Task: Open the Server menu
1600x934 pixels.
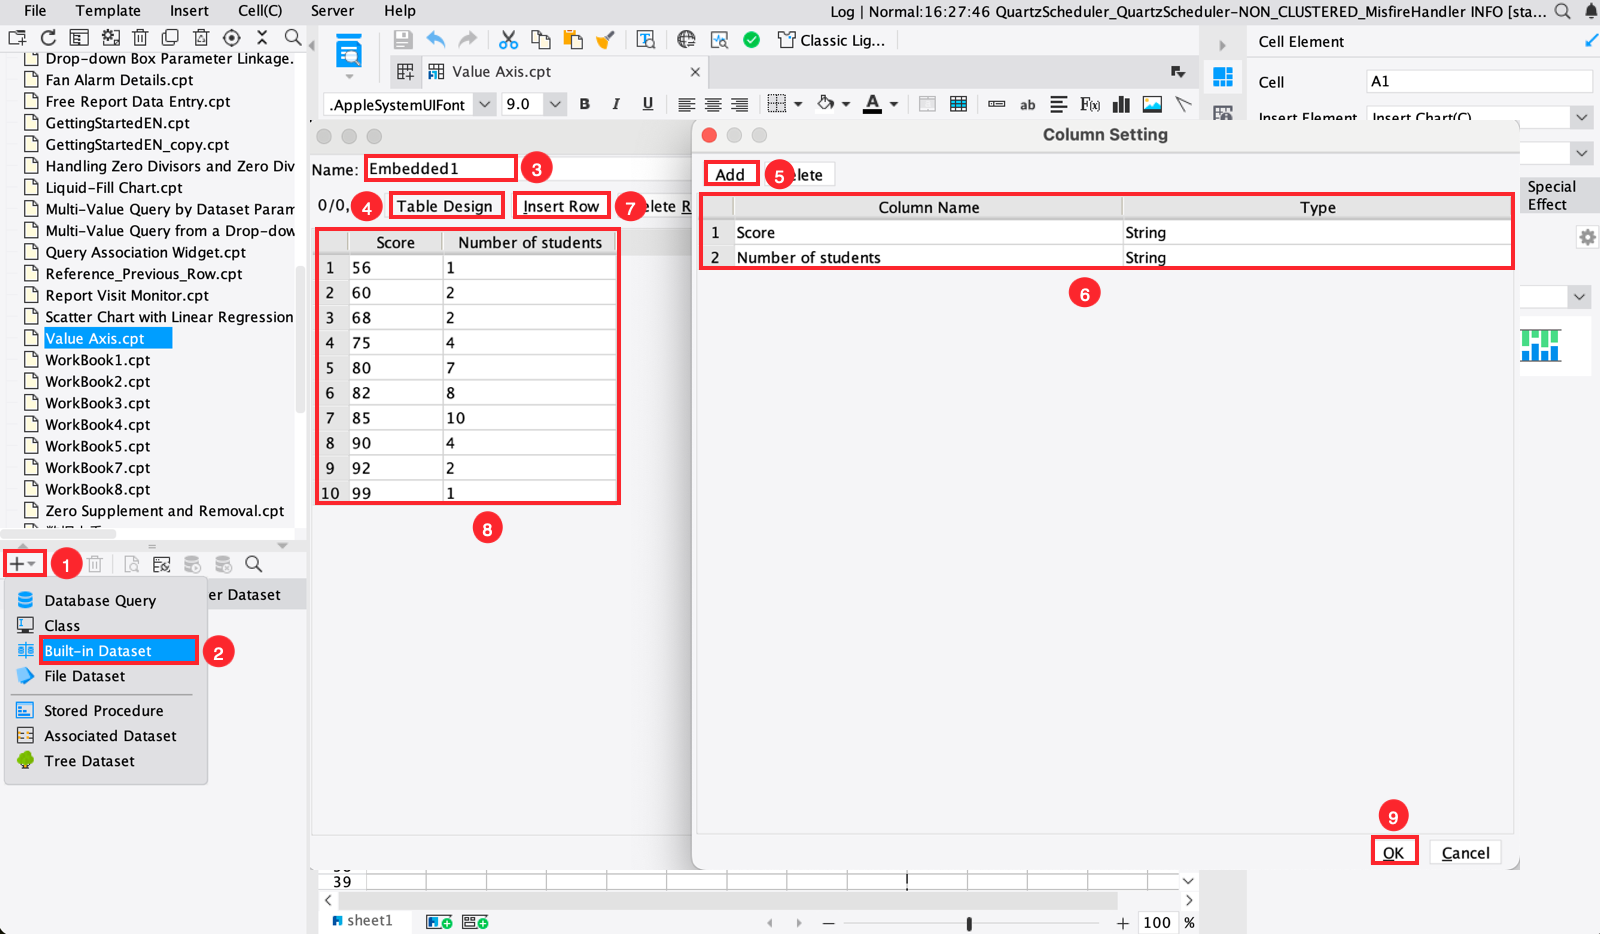Action: tap(332, 11)
